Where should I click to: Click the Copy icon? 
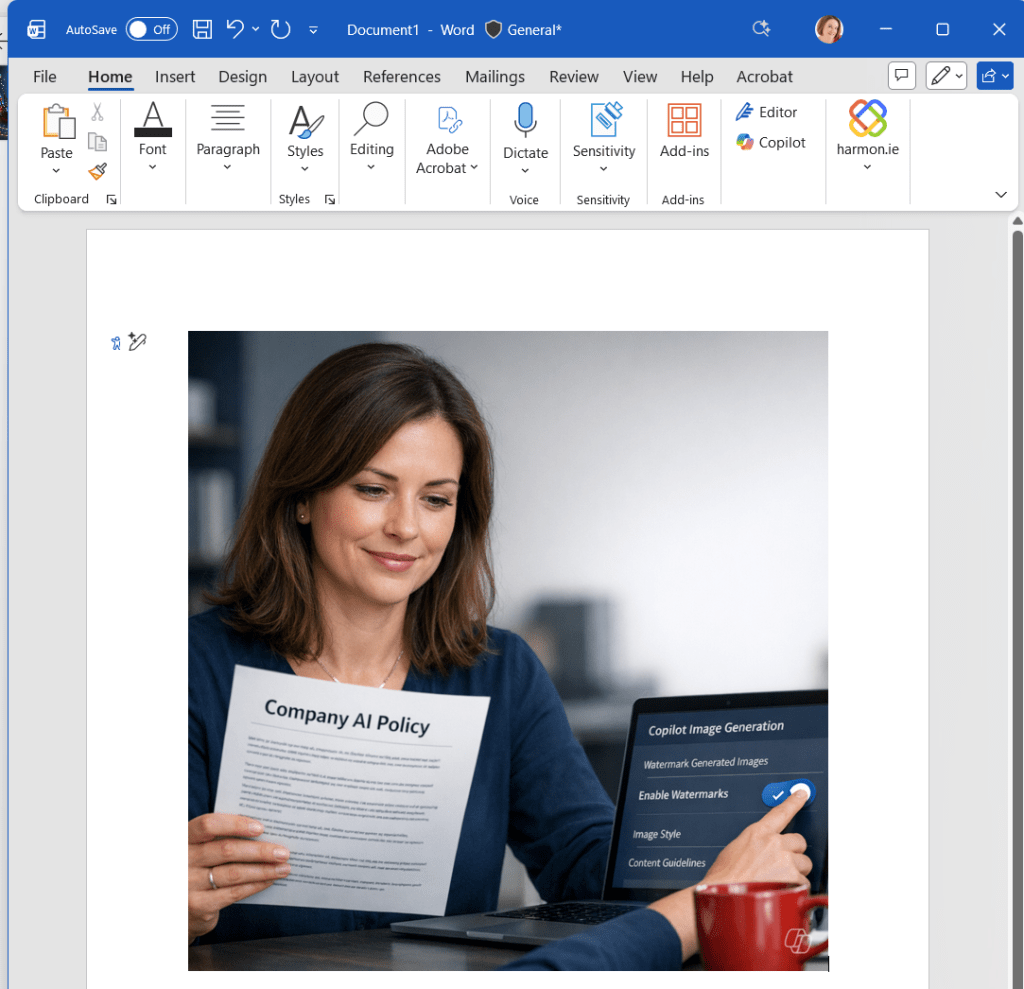[x=97, y=140]
